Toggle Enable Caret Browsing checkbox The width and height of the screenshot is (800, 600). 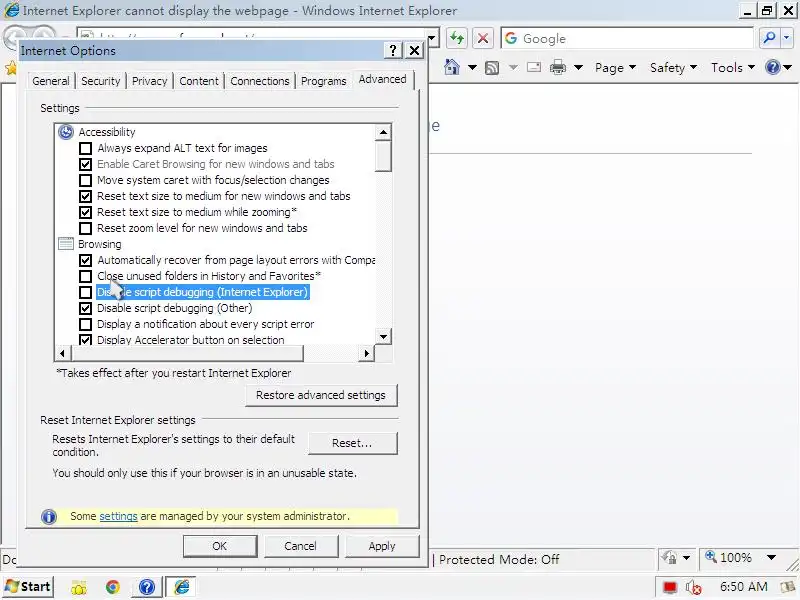[x=86, y=164]
